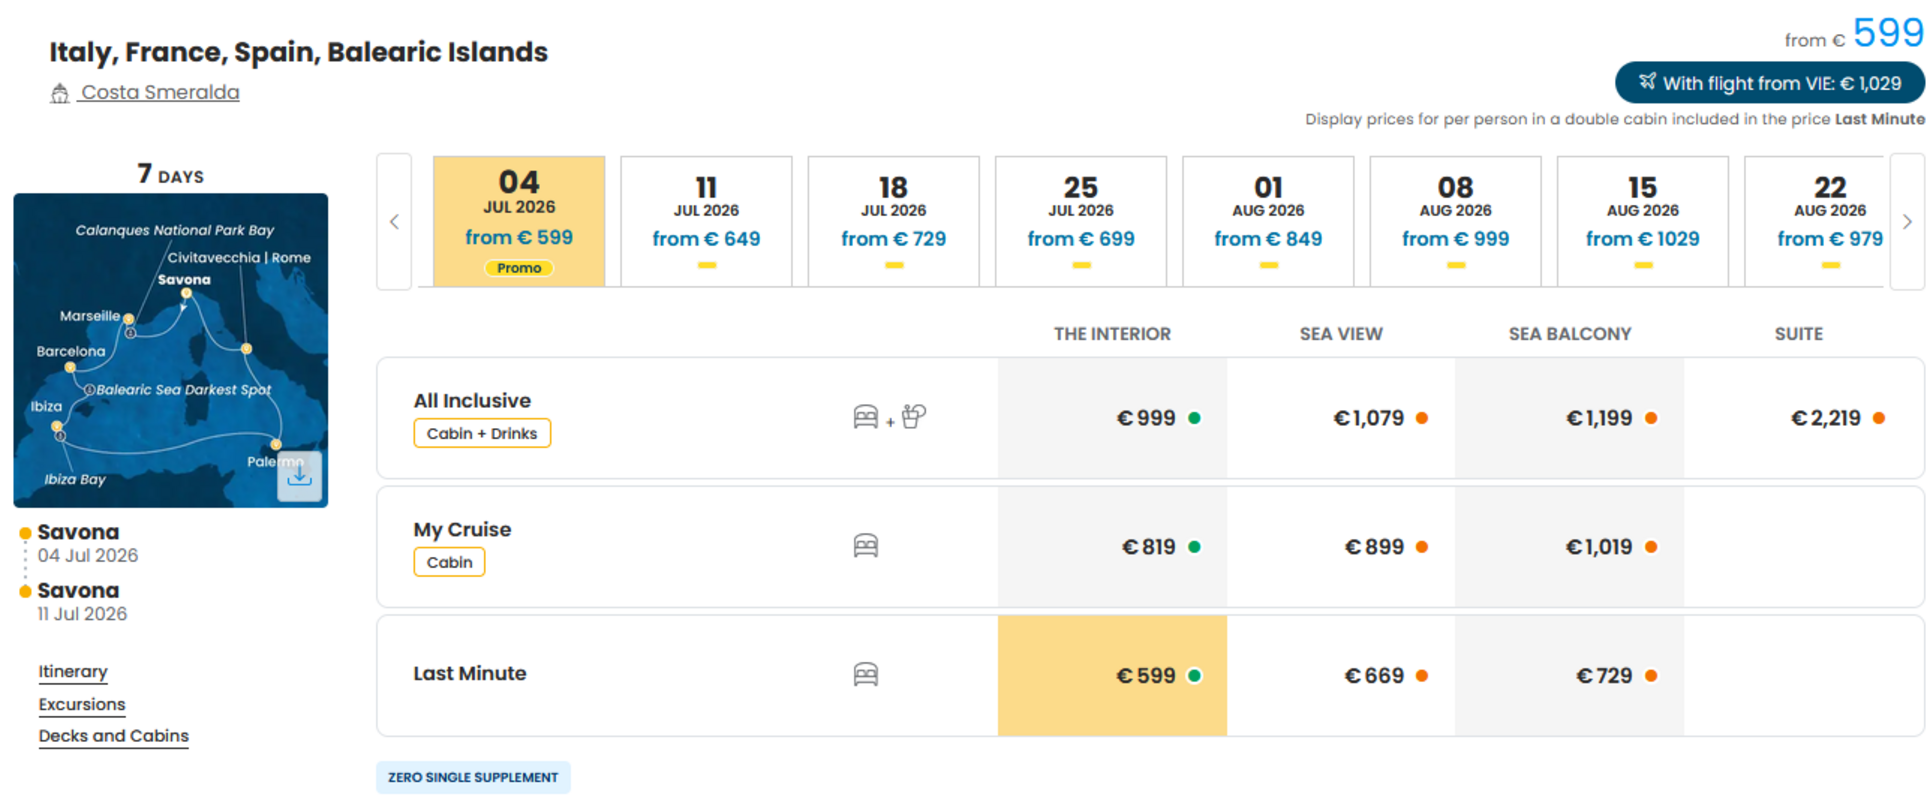The image size is (1930, 800).
Task: Show next departure dates with right arrow
Action: [x=1907, y=222]
